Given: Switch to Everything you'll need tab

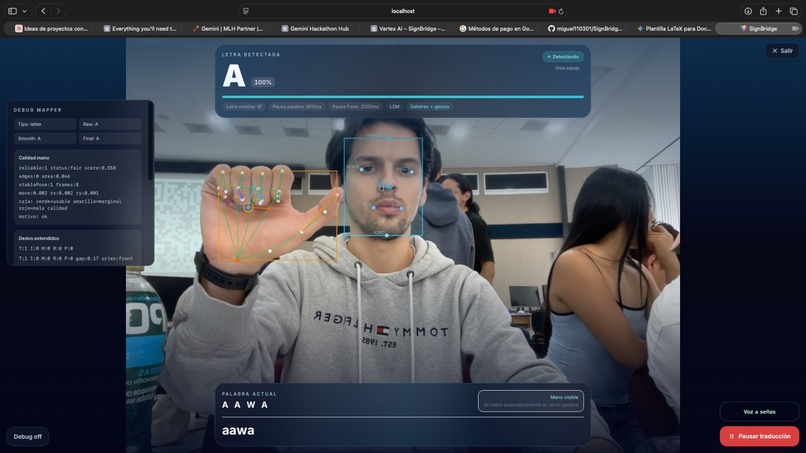Looking at the screenshot, I should (140, 29).
